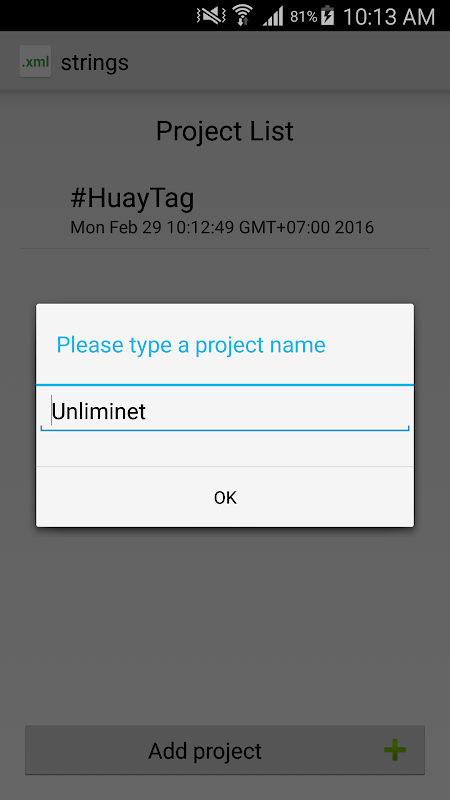Open the #HuayTag project entry

coord(225,212)
